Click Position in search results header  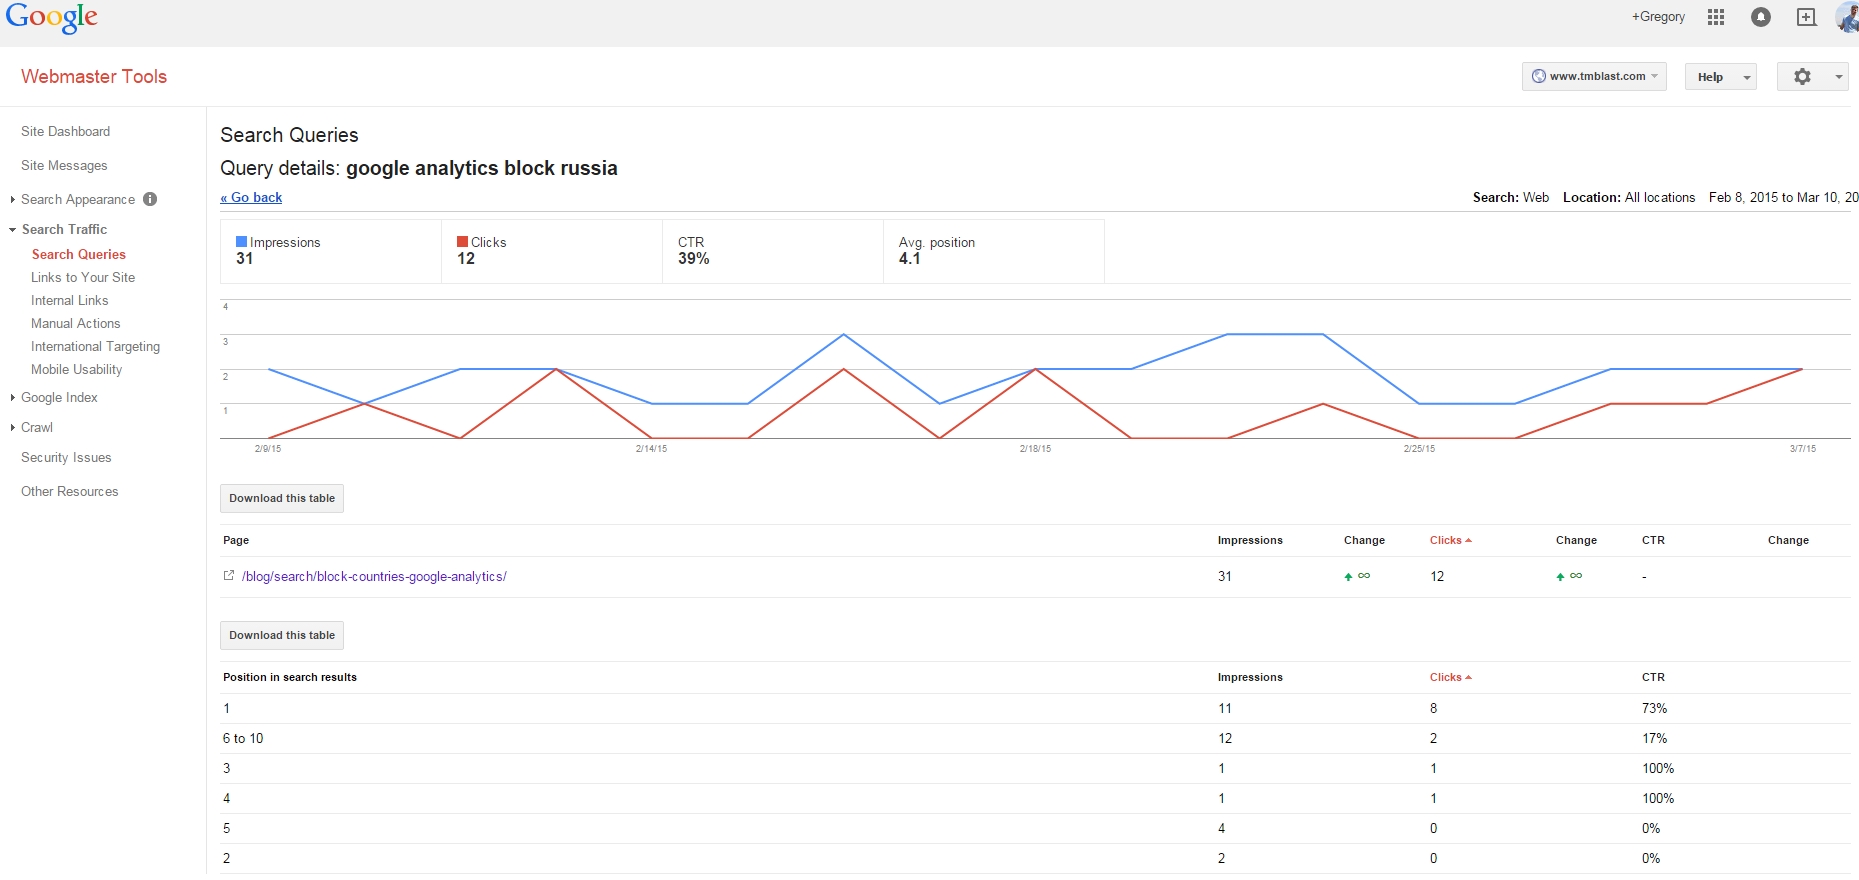pyautogui.click(x=290, y=677)
